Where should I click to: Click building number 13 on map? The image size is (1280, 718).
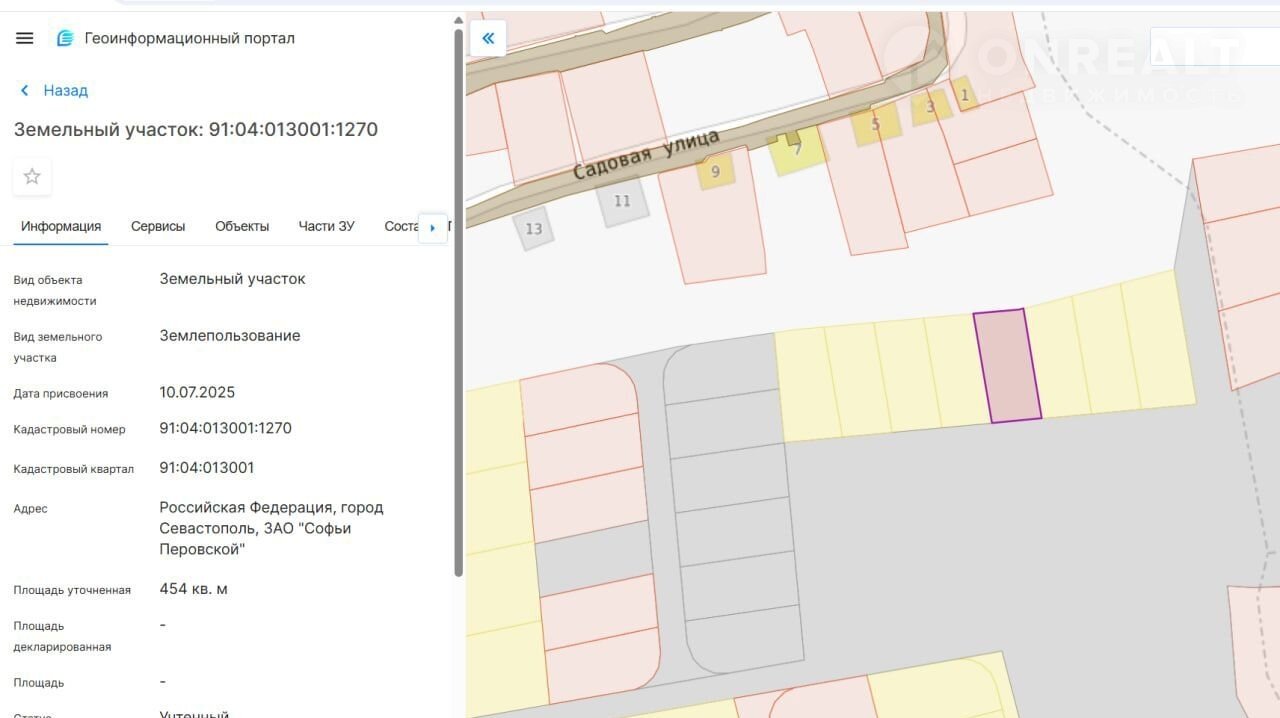[534, 229]
